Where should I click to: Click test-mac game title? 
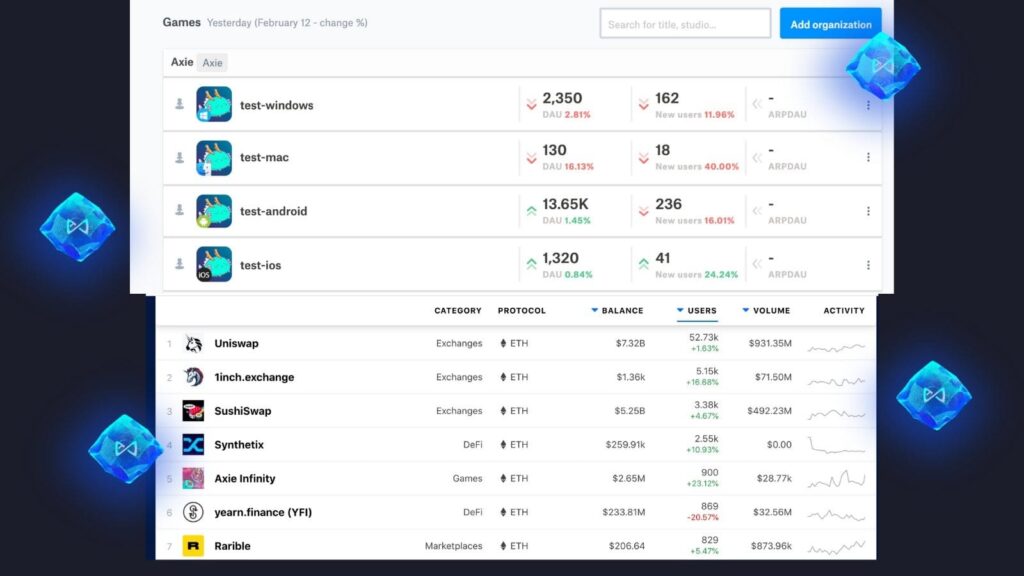tap(264, 157)
